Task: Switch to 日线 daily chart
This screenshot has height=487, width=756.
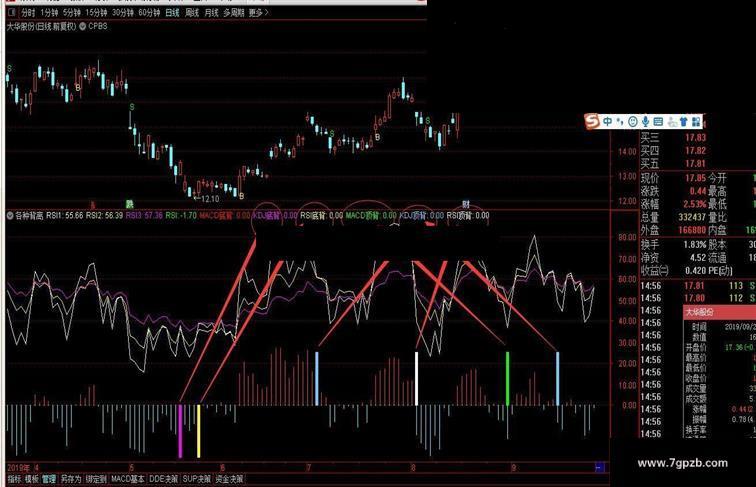Action: click(172, 13)
